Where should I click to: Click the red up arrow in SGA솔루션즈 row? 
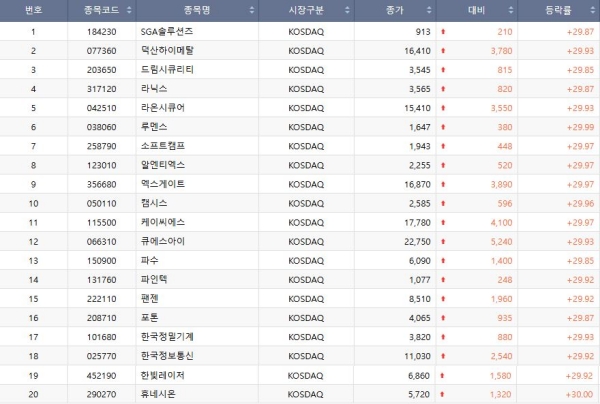pyautogui.click(x=443, y=32)
